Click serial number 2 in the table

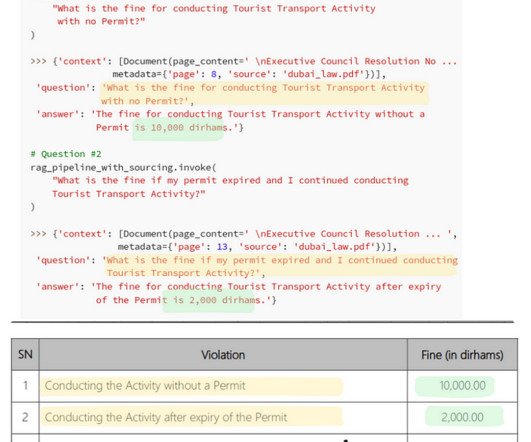(x=25, y=417)
